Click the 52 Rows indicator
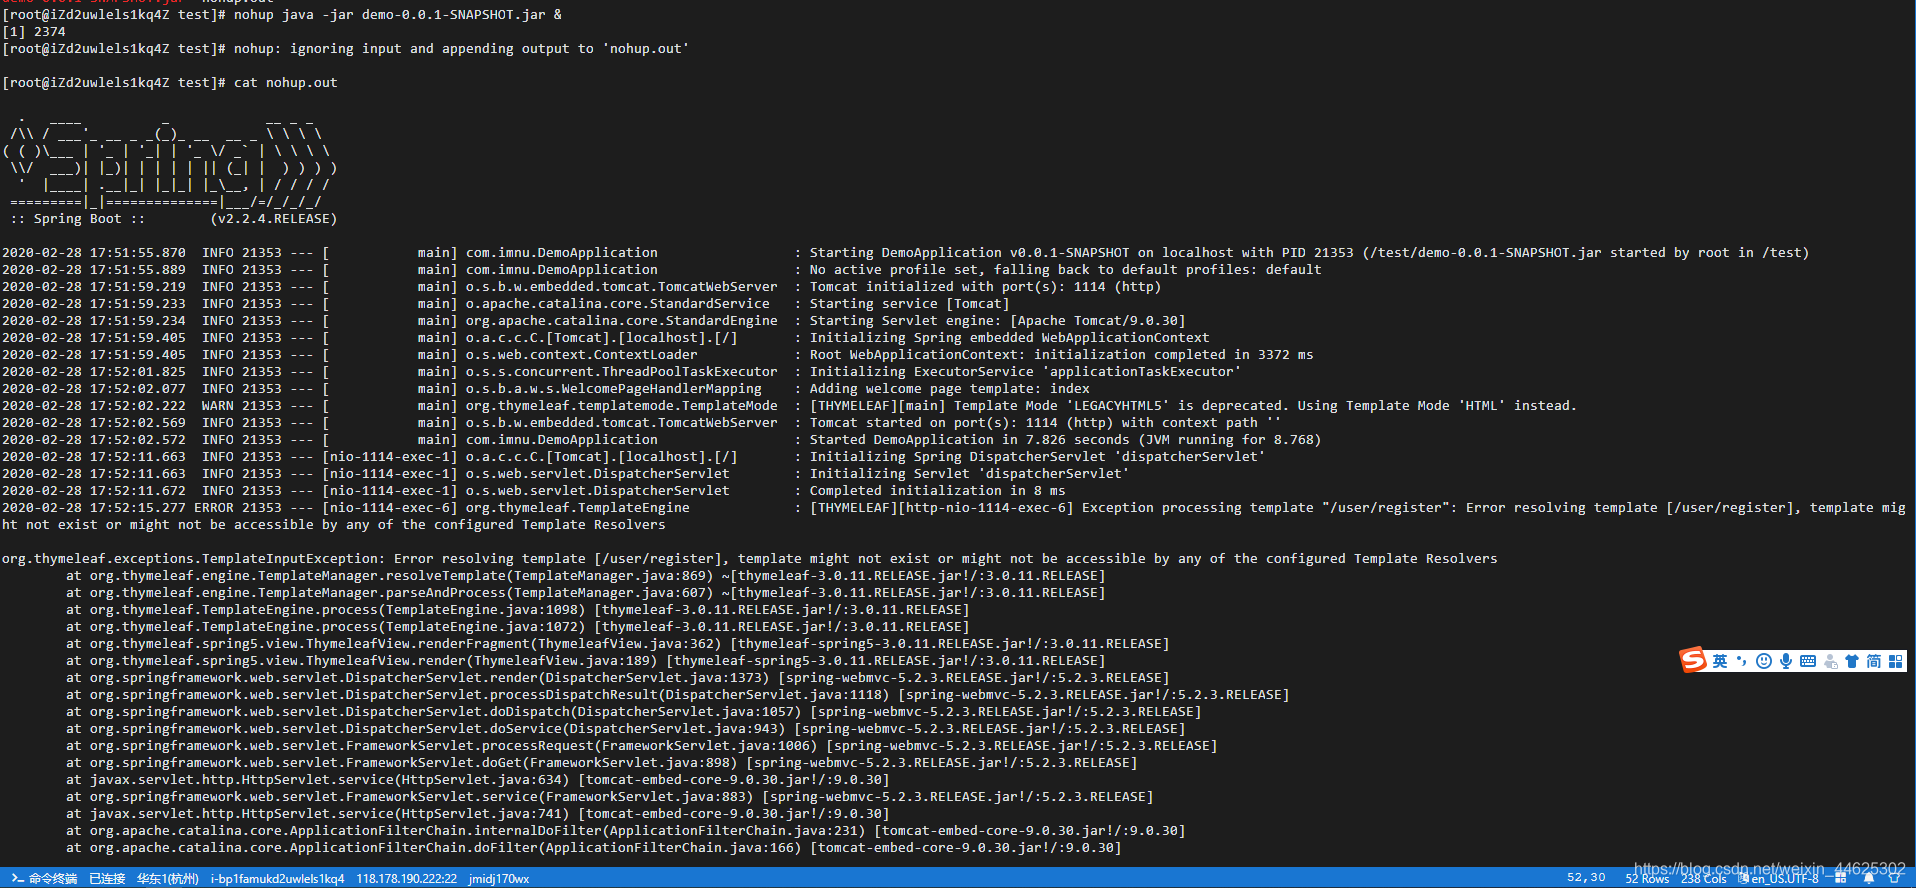The width and height of the screenshot is (1916, 888). click(1647, 879)
